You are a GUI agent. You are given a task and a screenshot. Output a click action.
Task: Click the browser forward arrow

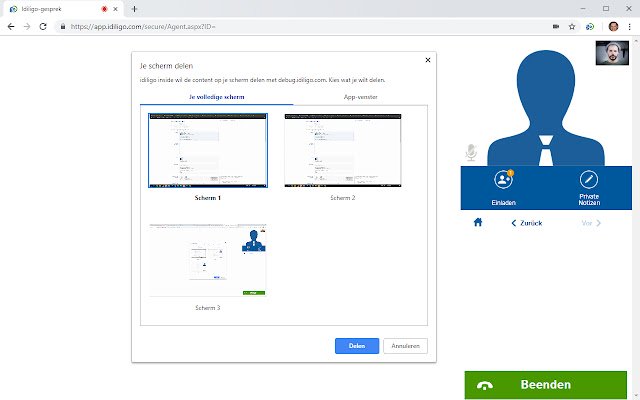click(x=27, y=27)
